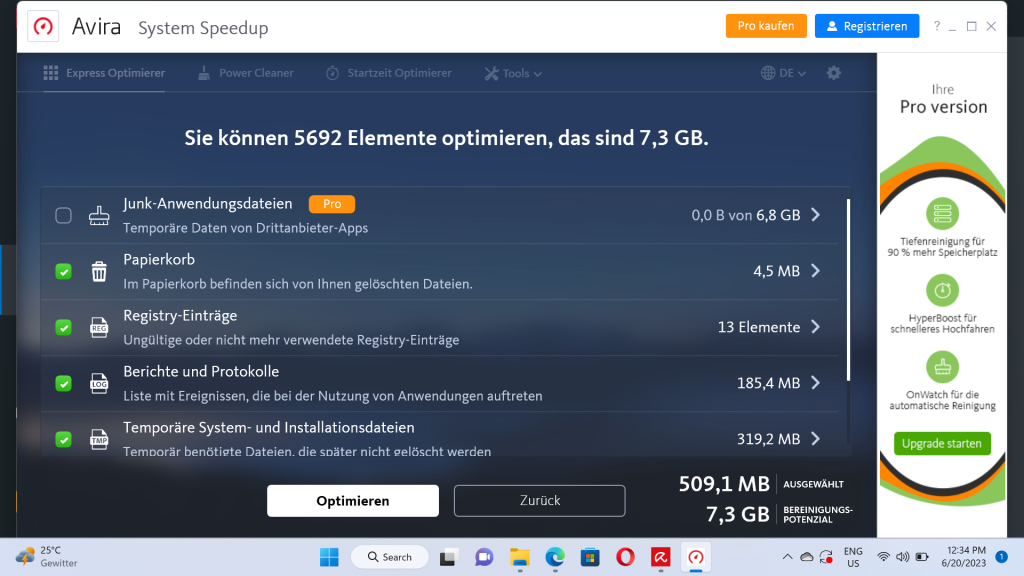The height and width of the screenshot is (576, 1024).
Task: Start cleanup with Optimieren button
Action: tap(353, 501)
